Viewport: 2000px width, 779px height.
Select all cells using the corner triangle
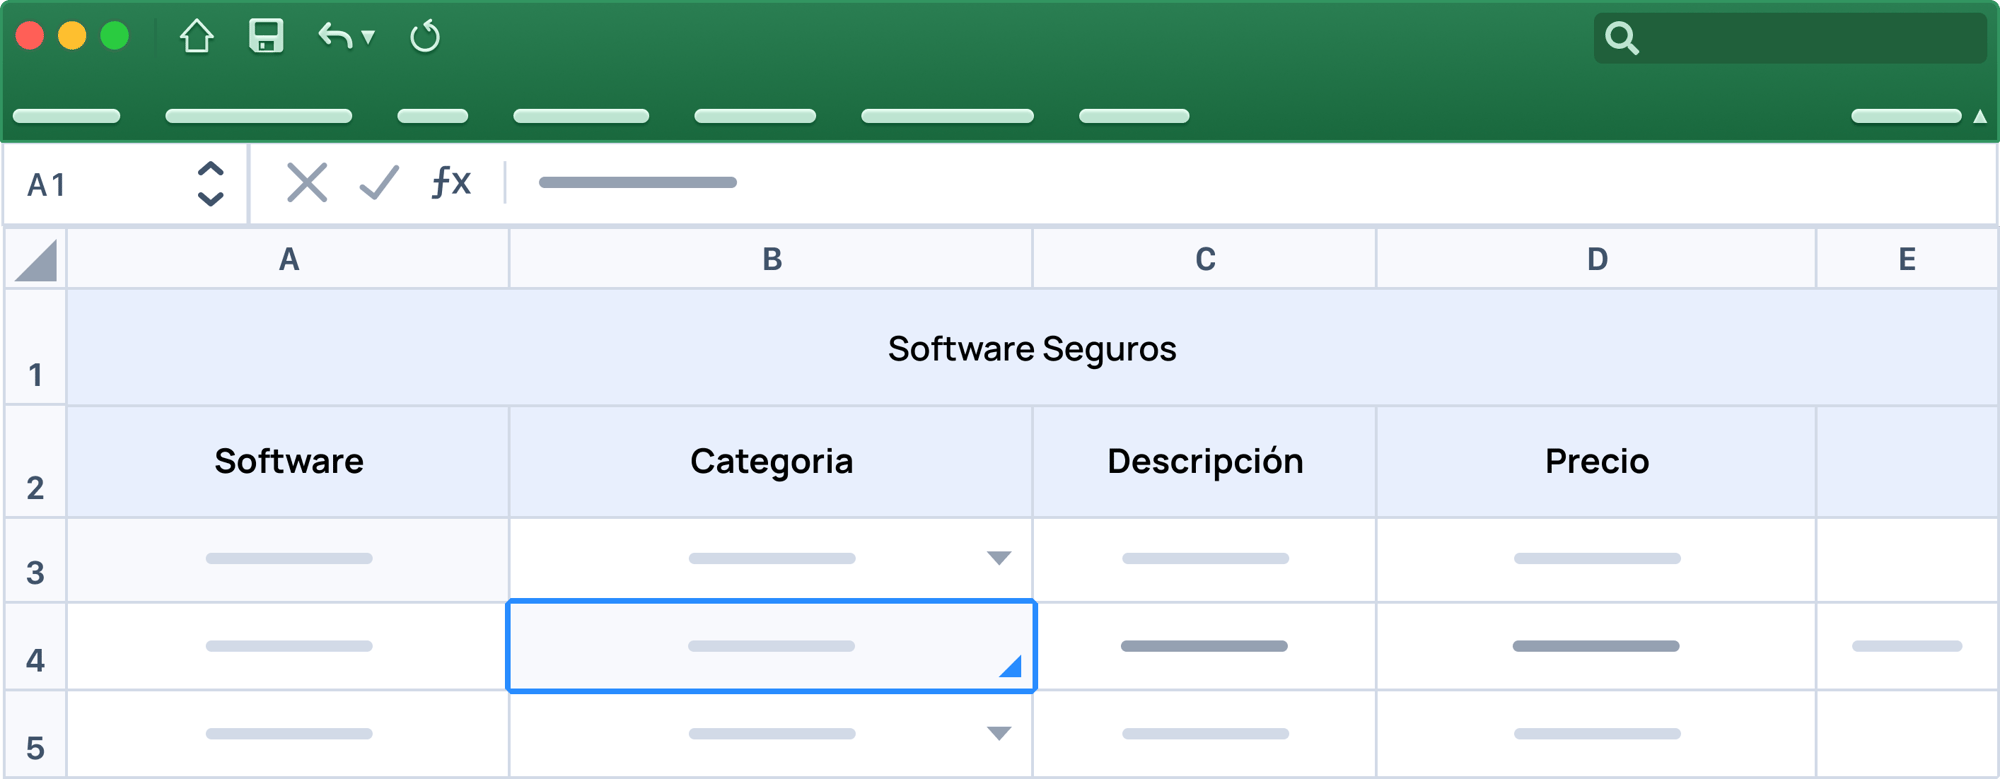coord(36,260)
